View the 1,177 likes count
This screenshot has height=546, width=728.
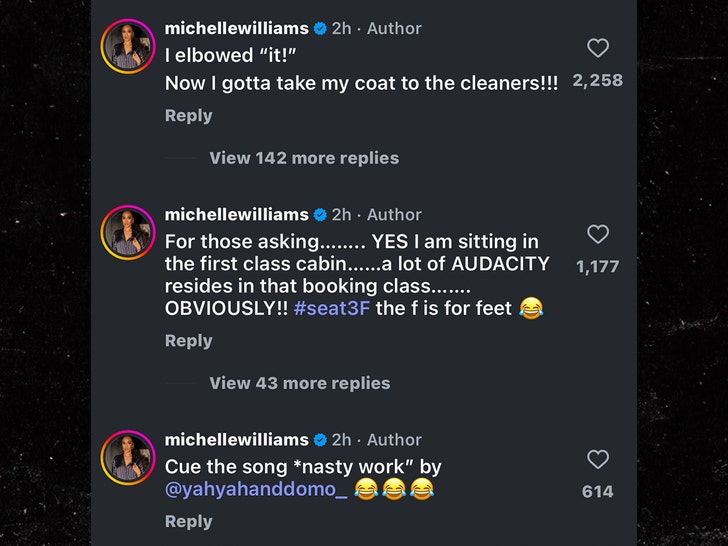click(597, 267)
